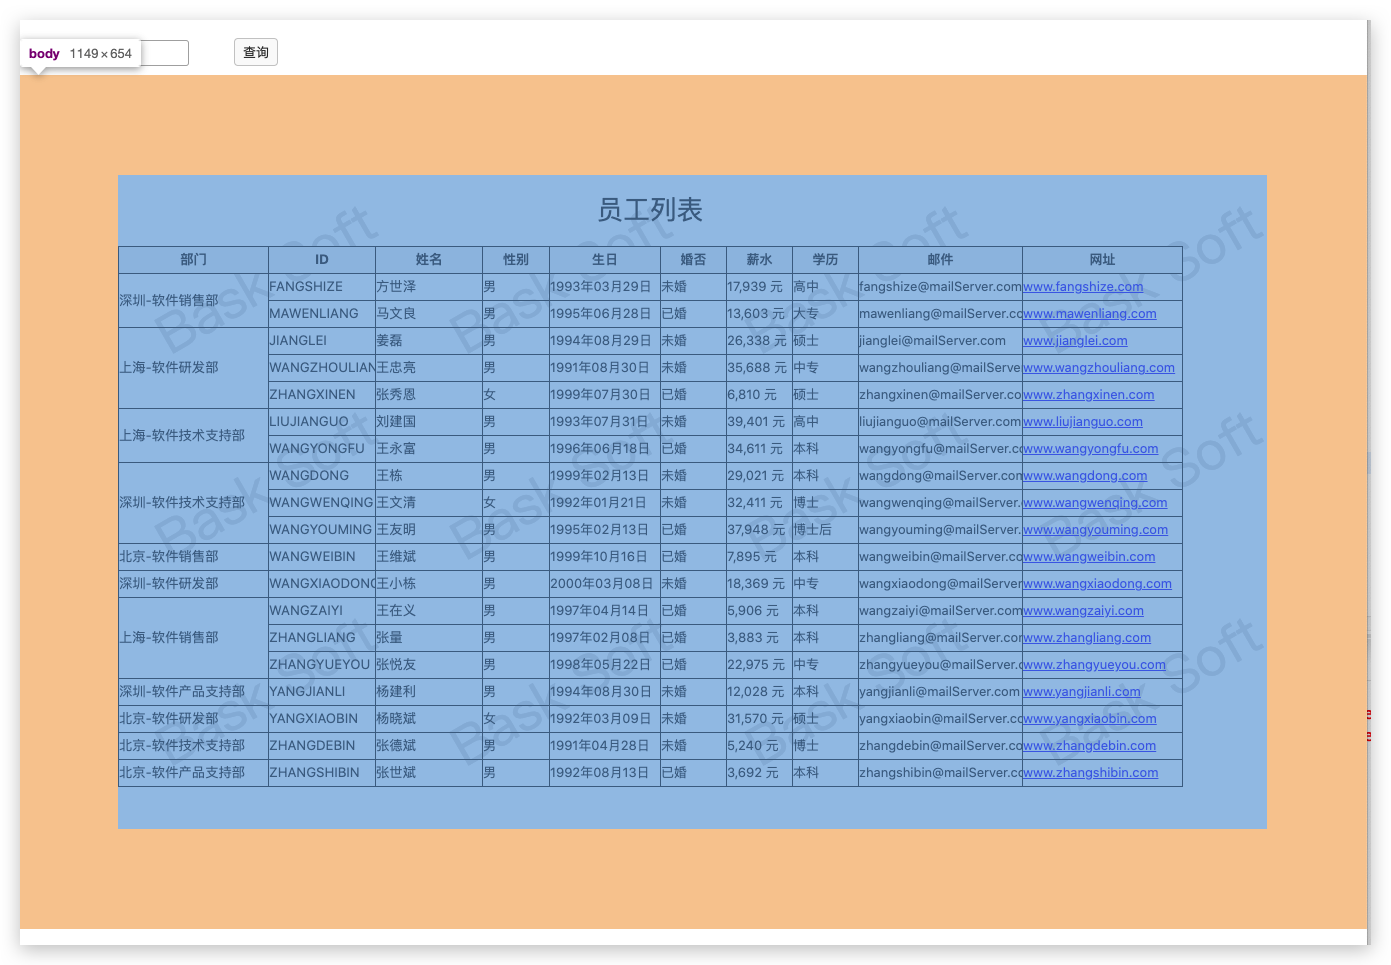
Task: Click email cell yangjianli@mailServer.com
Action: (x=940, y=692)
